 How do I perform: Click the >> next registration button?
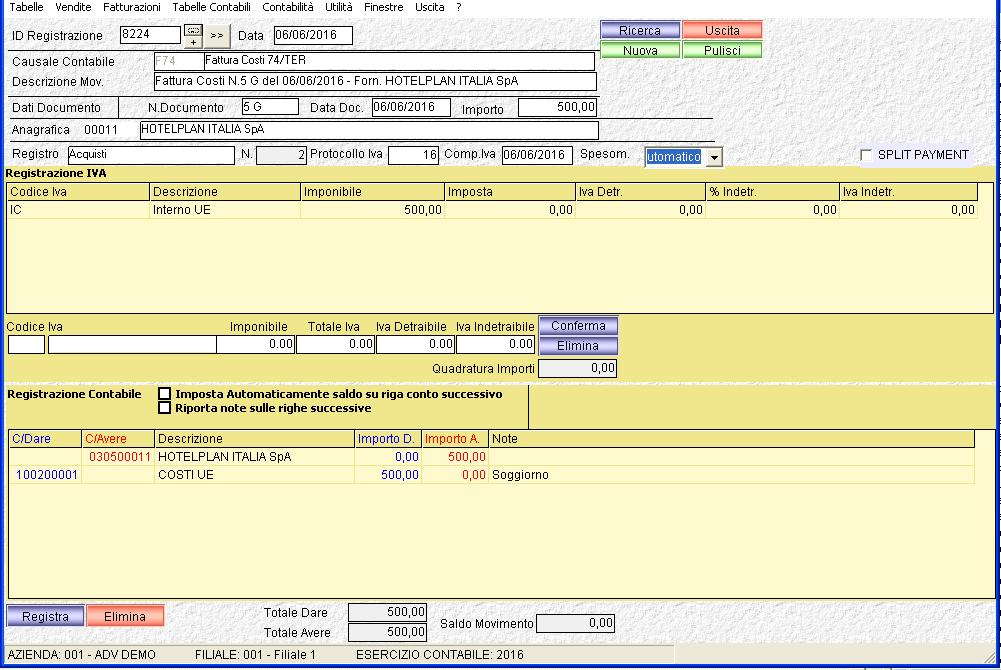tap(218, 36)
